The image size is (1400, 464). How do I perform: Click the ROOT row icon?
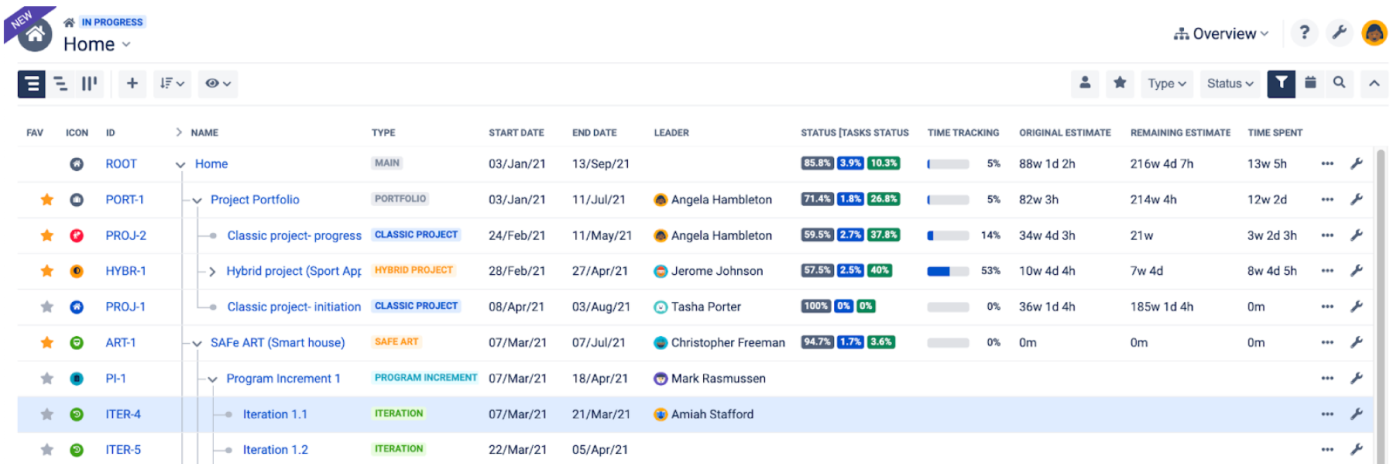77,164
